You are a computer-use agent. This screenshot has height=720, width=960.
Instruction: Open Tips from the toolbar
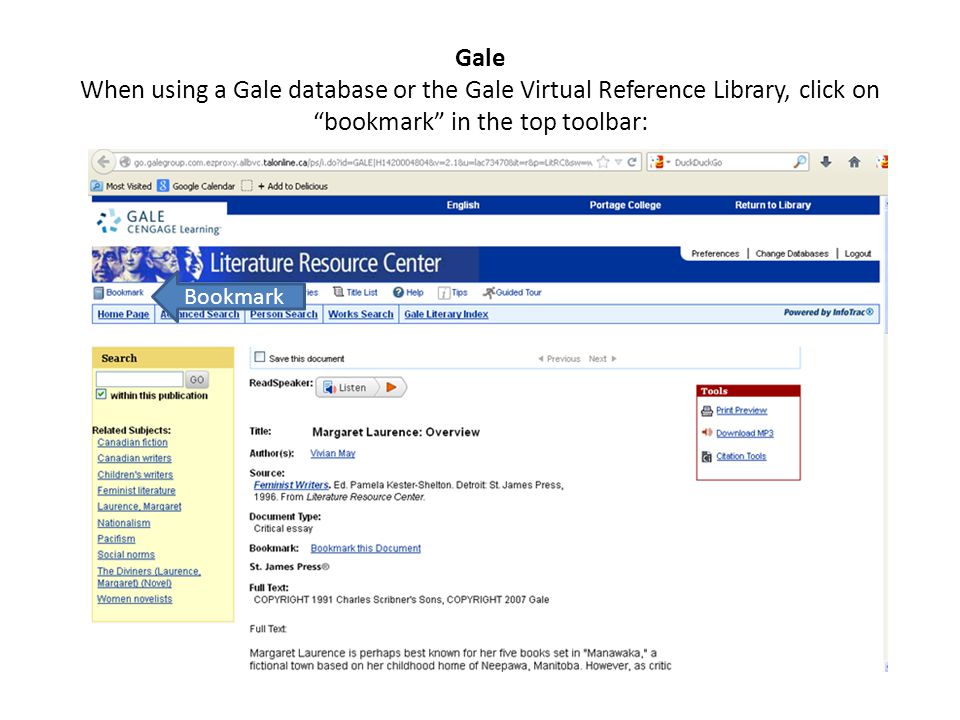[453, 293]
